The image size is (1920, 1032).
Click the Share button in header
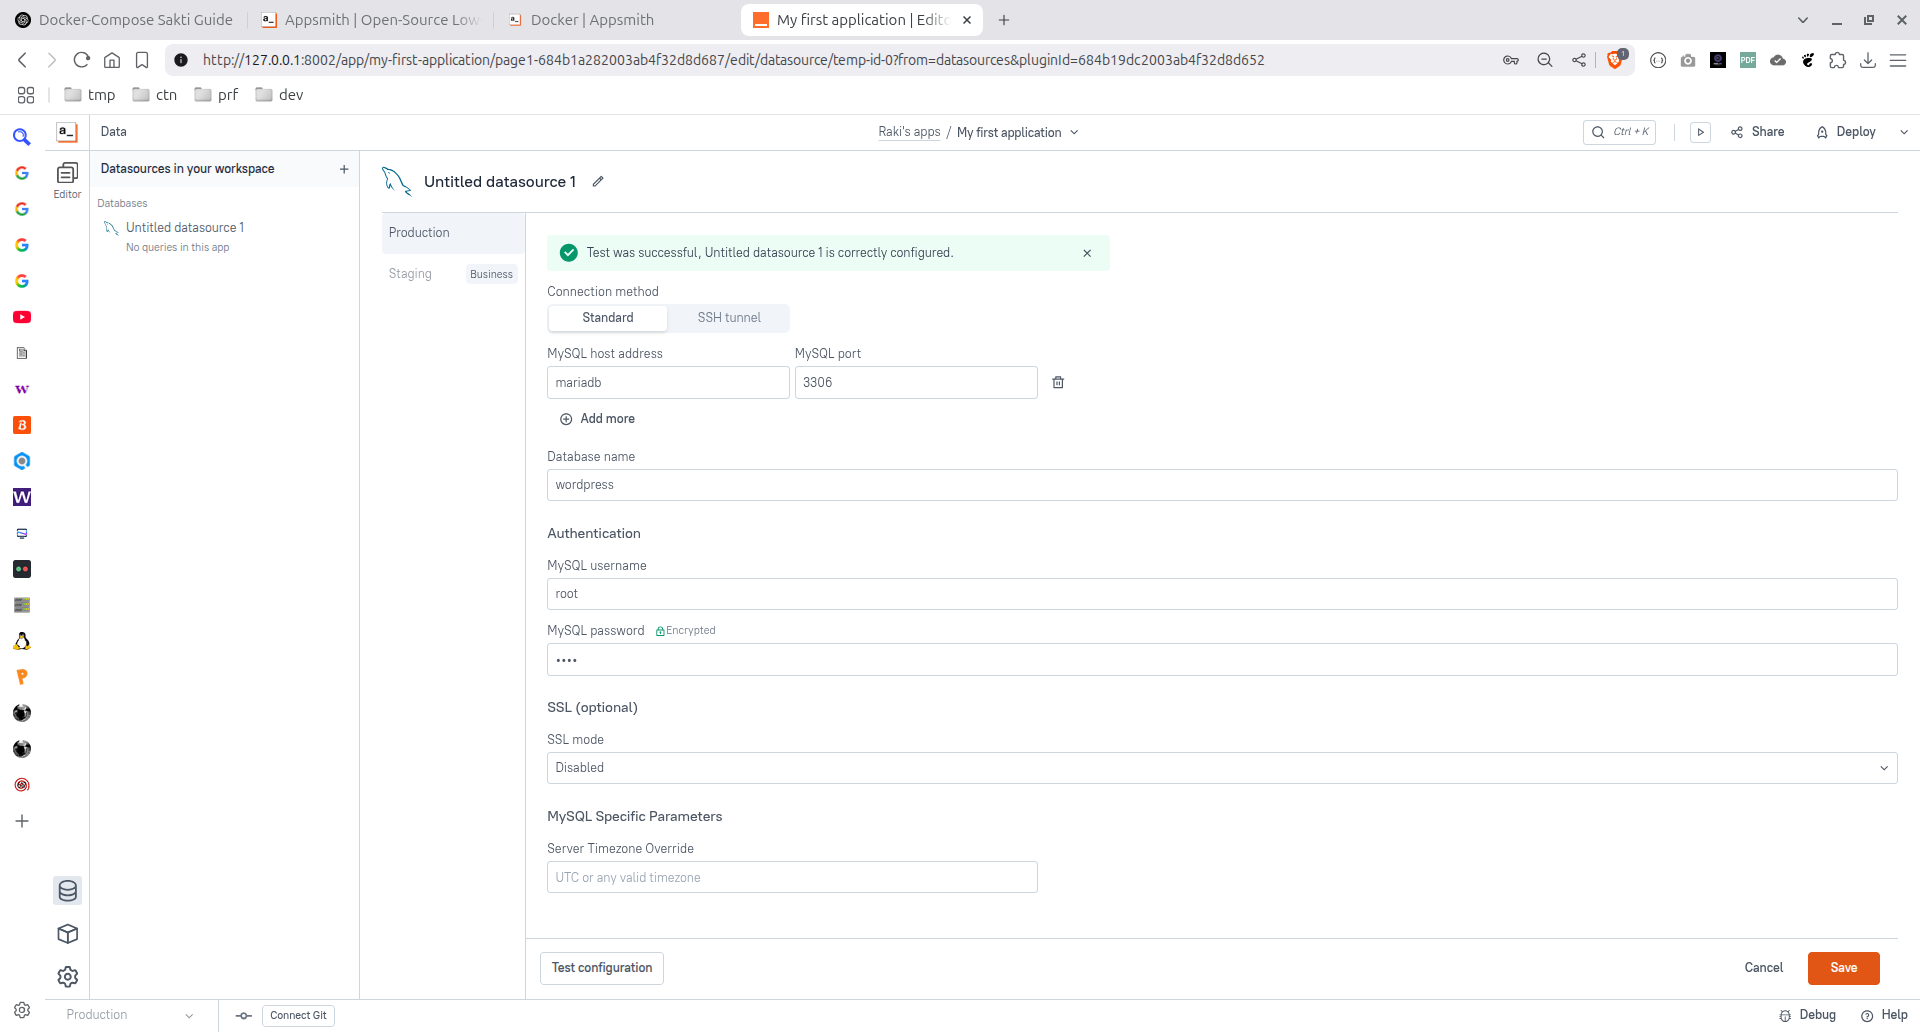tap(1758, 132)
